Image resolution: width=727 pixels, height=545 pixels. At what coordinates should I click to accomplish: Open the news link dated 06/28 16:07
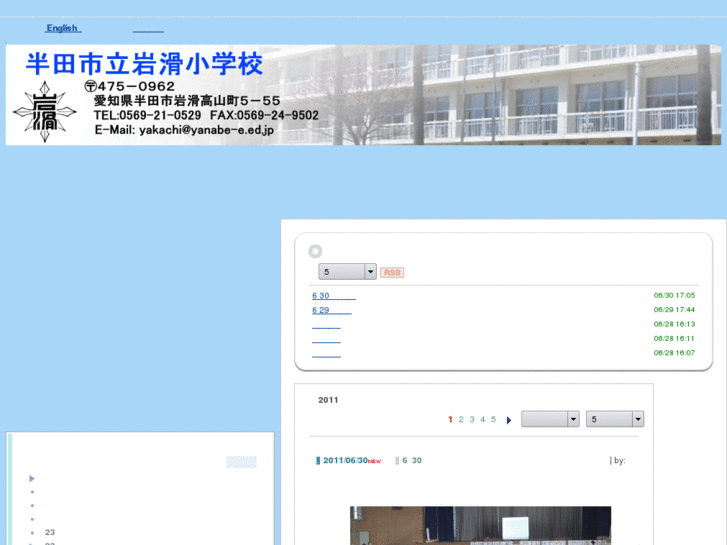click(x=326, y=354)
